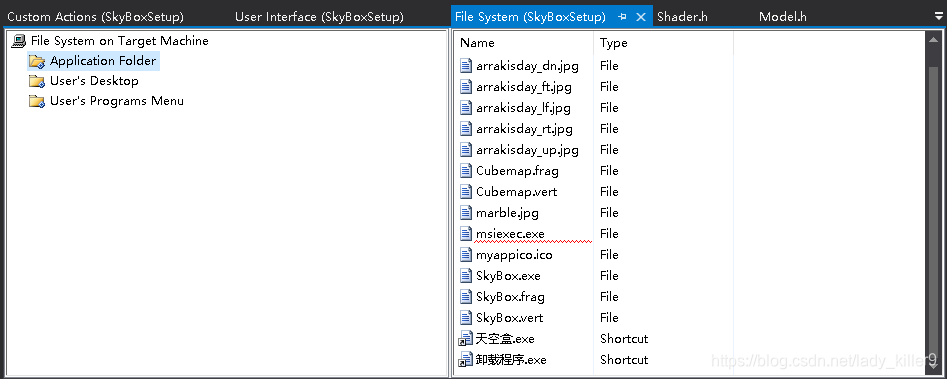Click the Shortcut type cell of 卸载程序.exe

click(624, 360)
